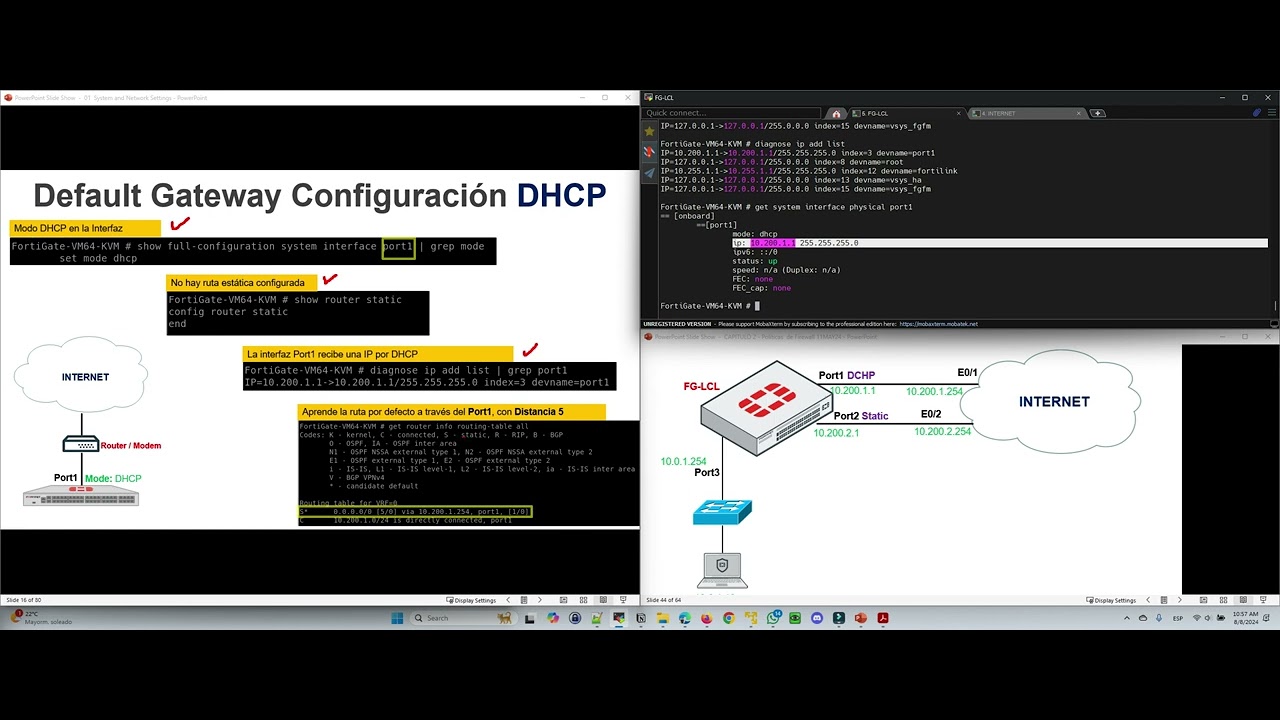
Task: Click 'mode: dhcp' line in terminal
Action: [754, 234]
